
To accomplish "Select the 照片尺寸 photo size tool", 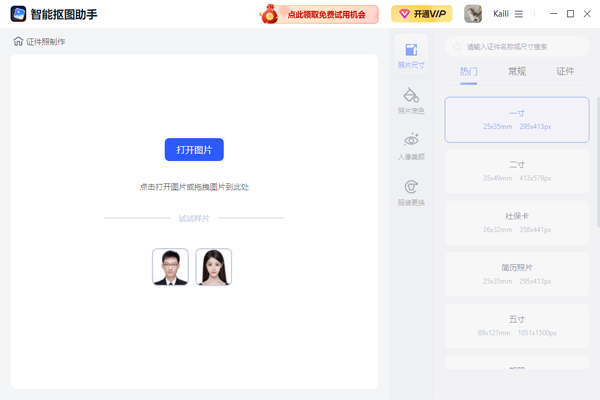I will tap(411, 54).
